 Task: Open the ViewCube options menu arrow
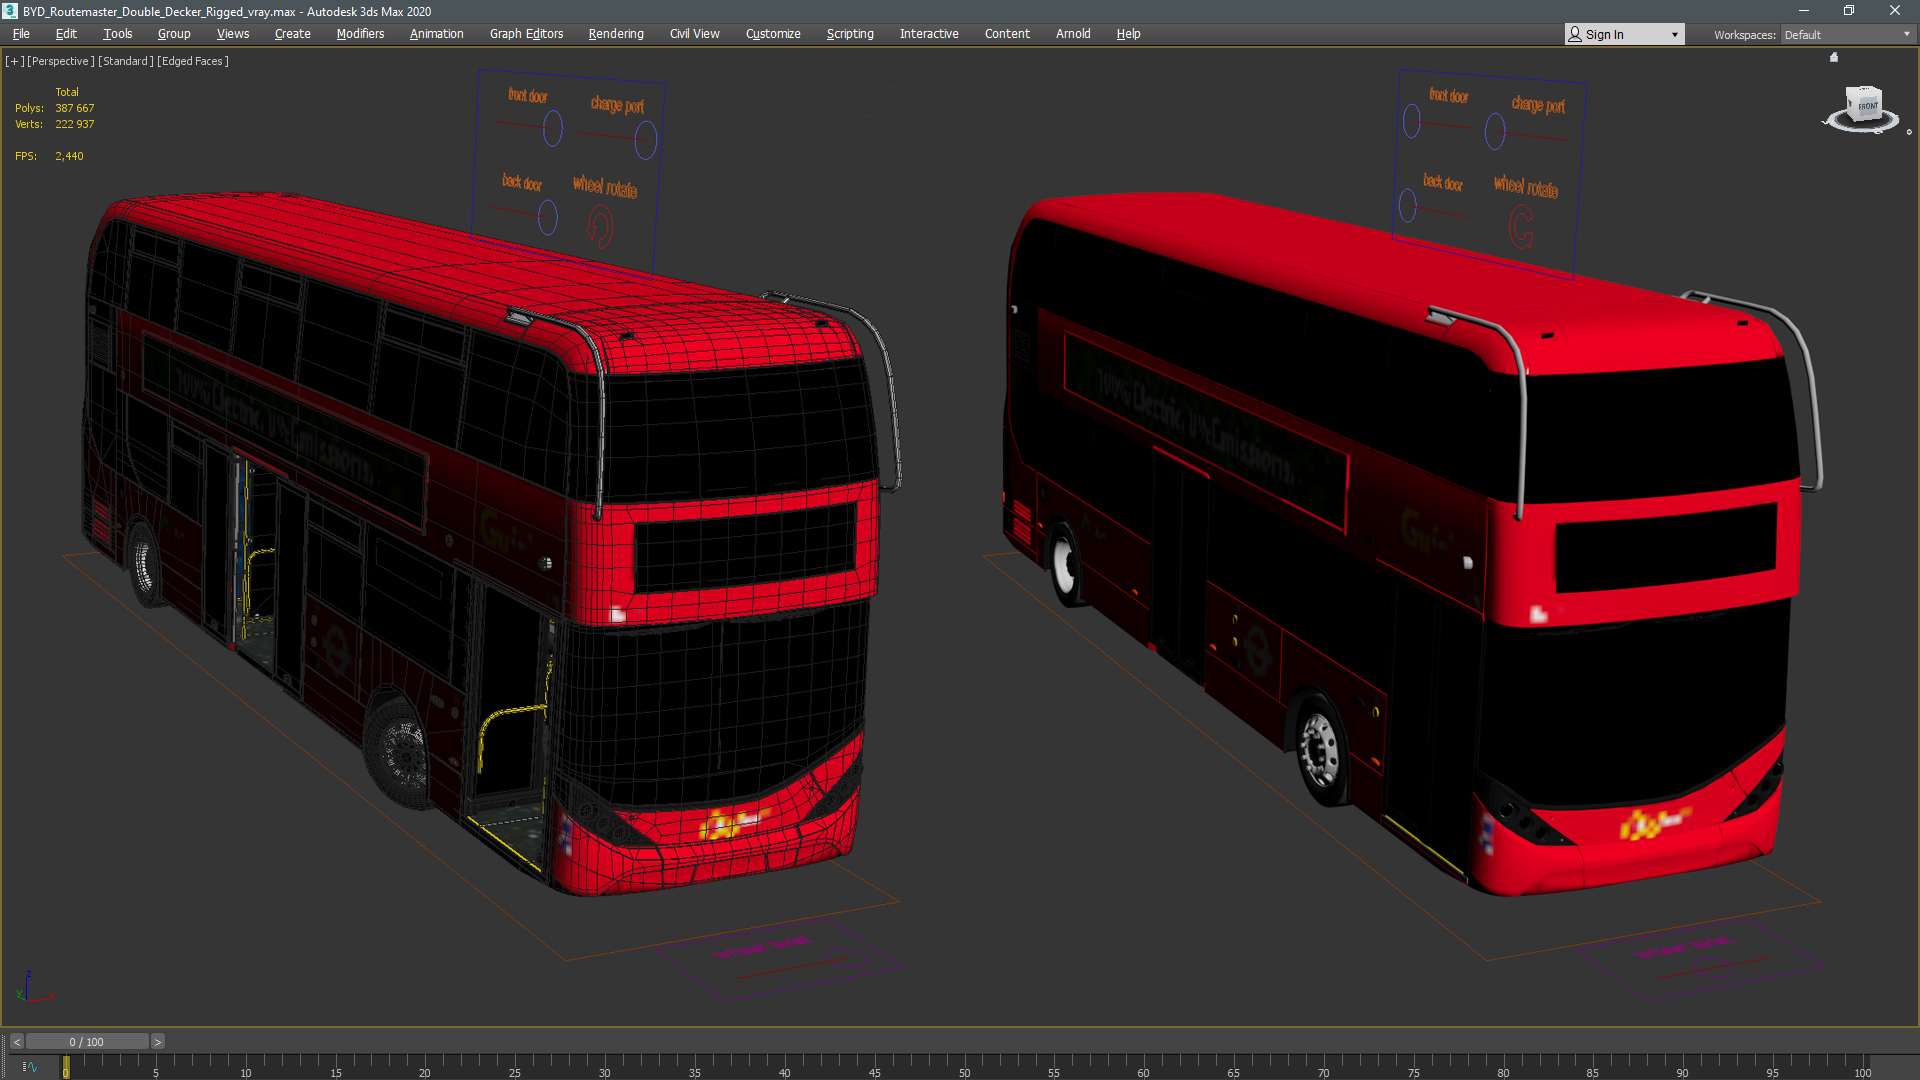click(x=1909, y=132)
